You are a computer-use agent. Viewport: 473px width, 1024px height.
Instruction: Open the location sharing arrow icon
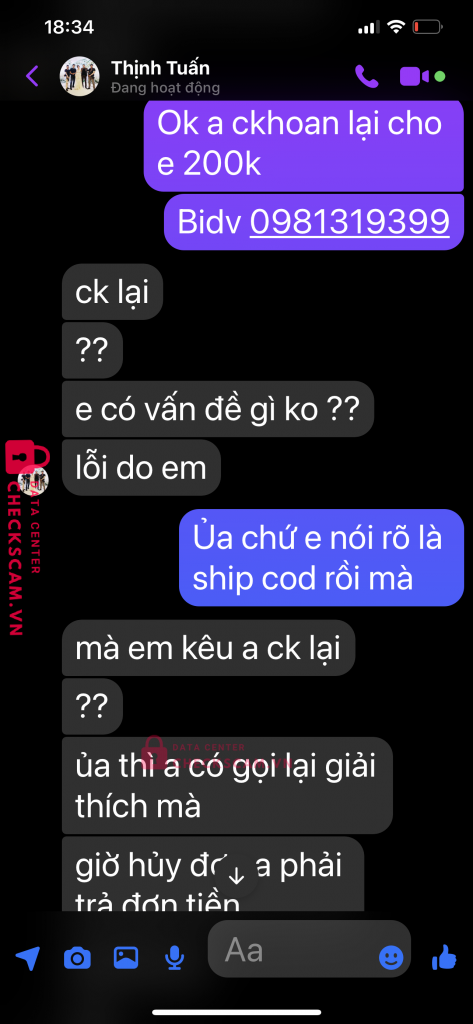click(x=27, y=959)
